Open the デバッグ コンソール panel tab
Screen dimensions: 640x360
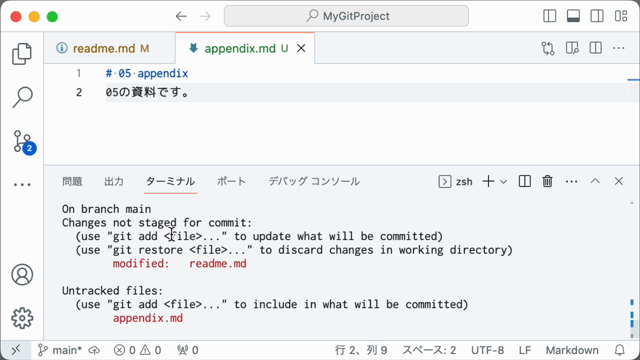coord(314,181)
